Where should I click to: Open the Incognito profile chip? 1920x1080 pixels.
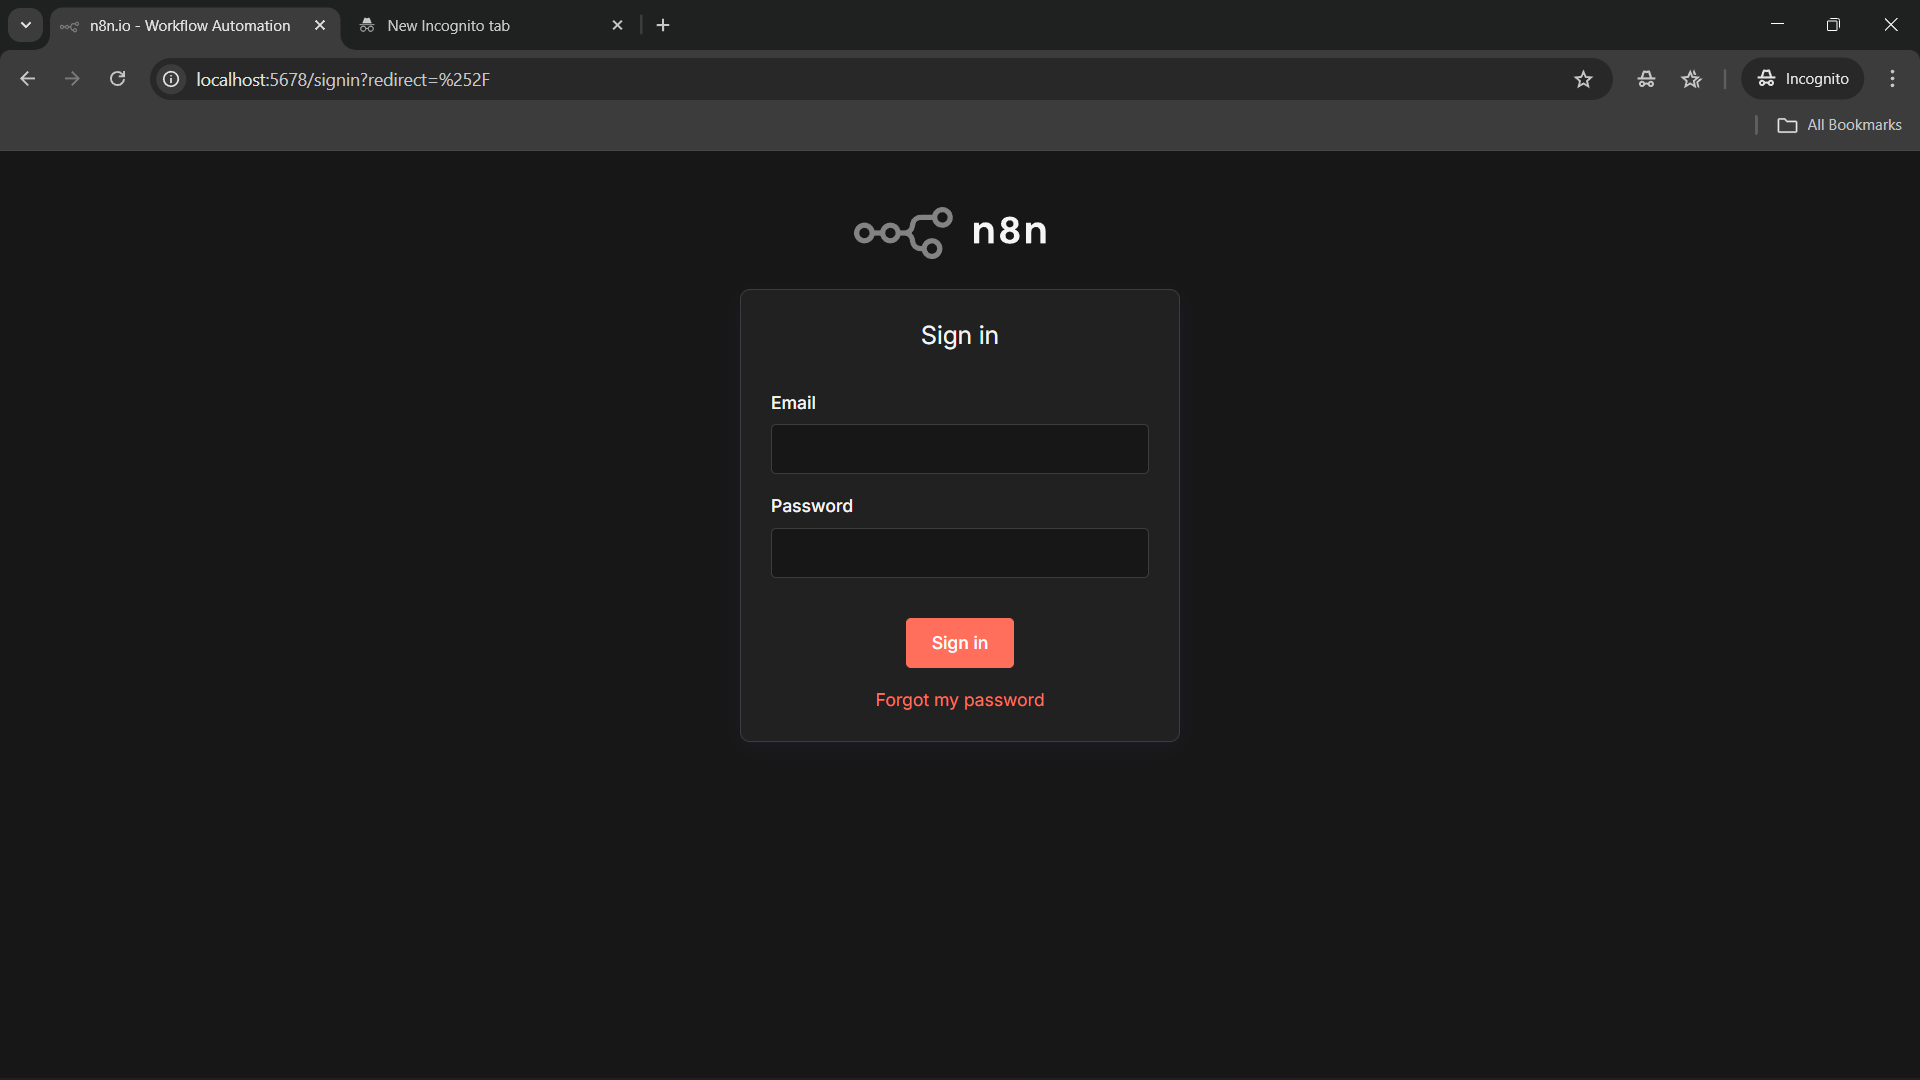[x=1803, y=79]
